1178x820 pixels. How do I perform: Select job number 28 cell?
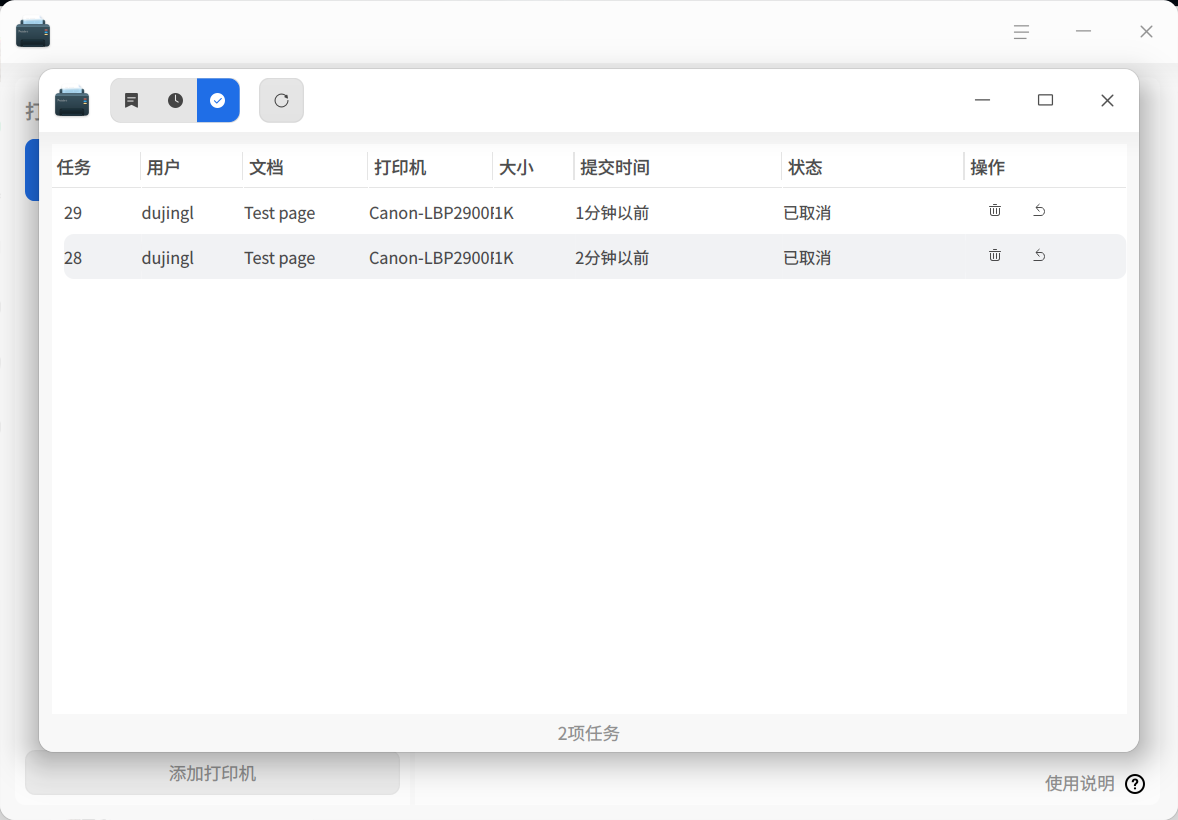pos(73,258)
